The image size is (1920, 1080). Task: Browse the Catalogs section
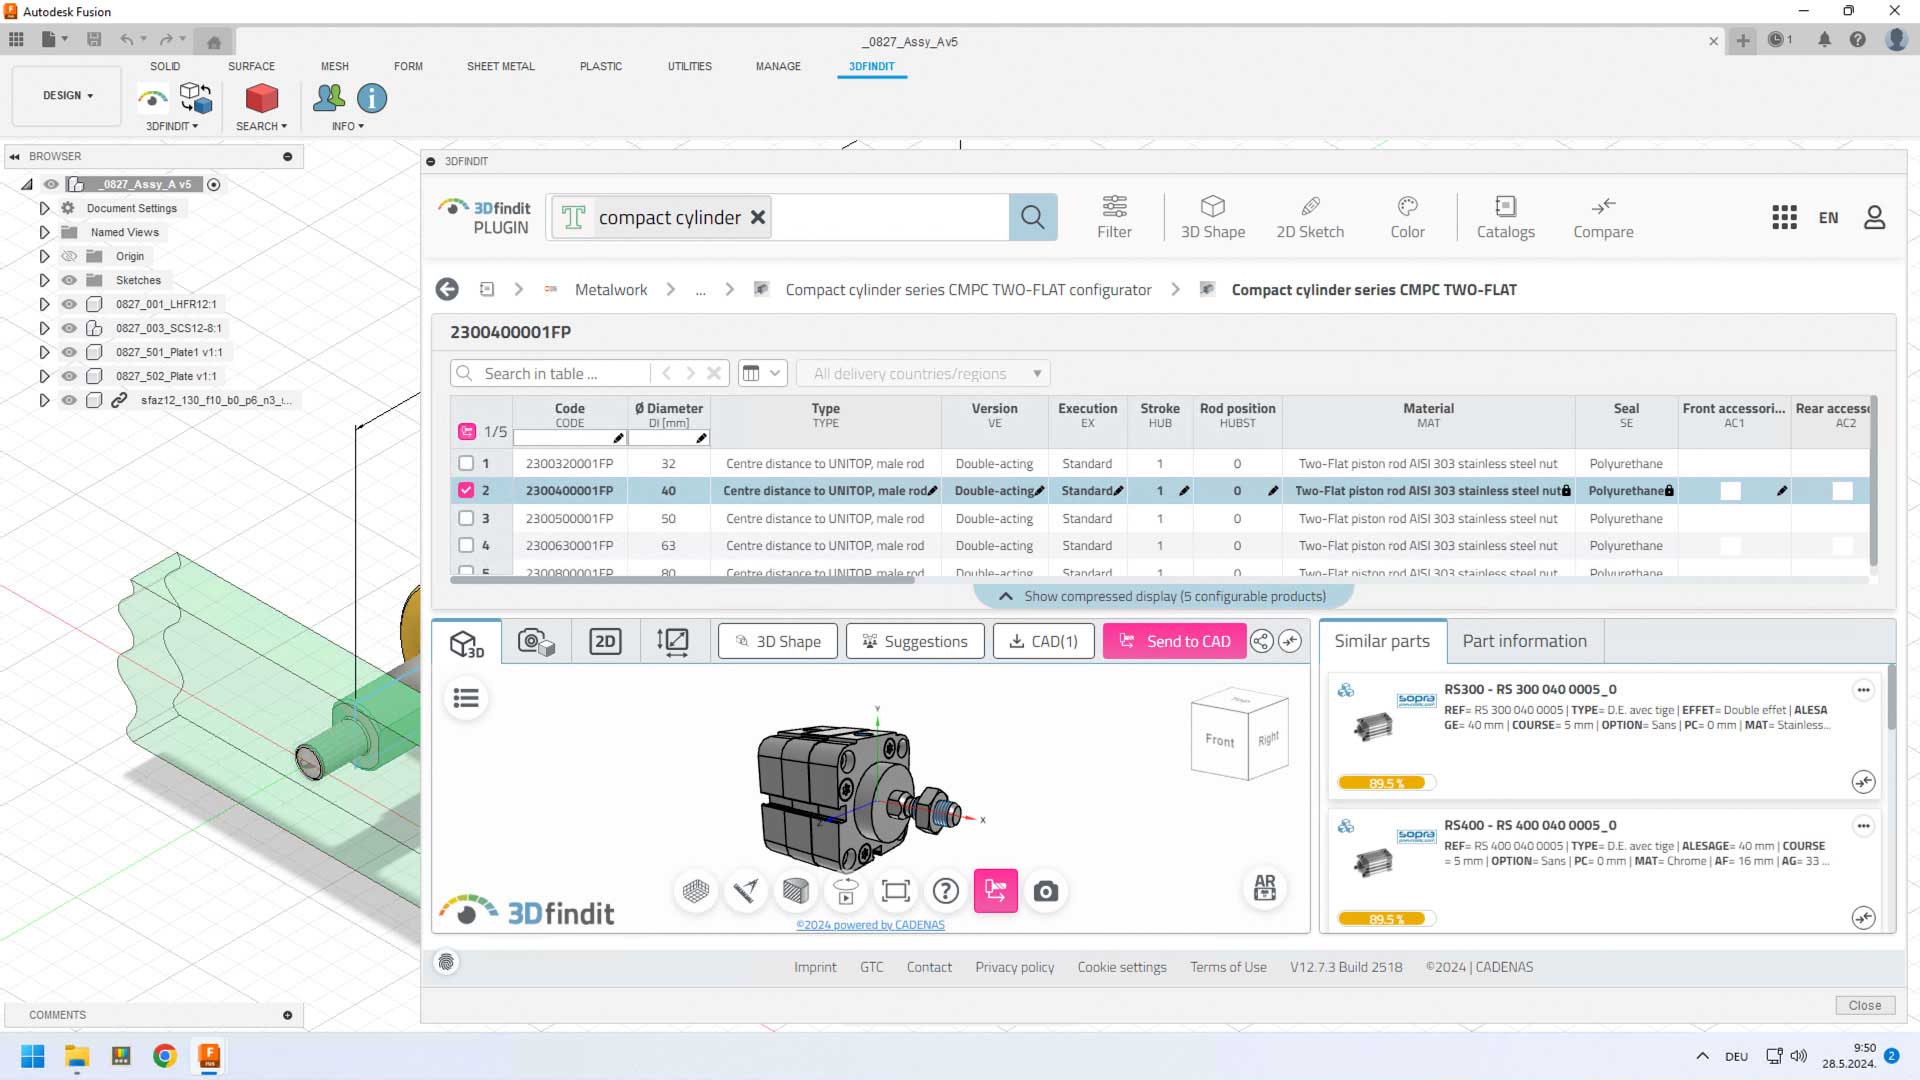1505,216
